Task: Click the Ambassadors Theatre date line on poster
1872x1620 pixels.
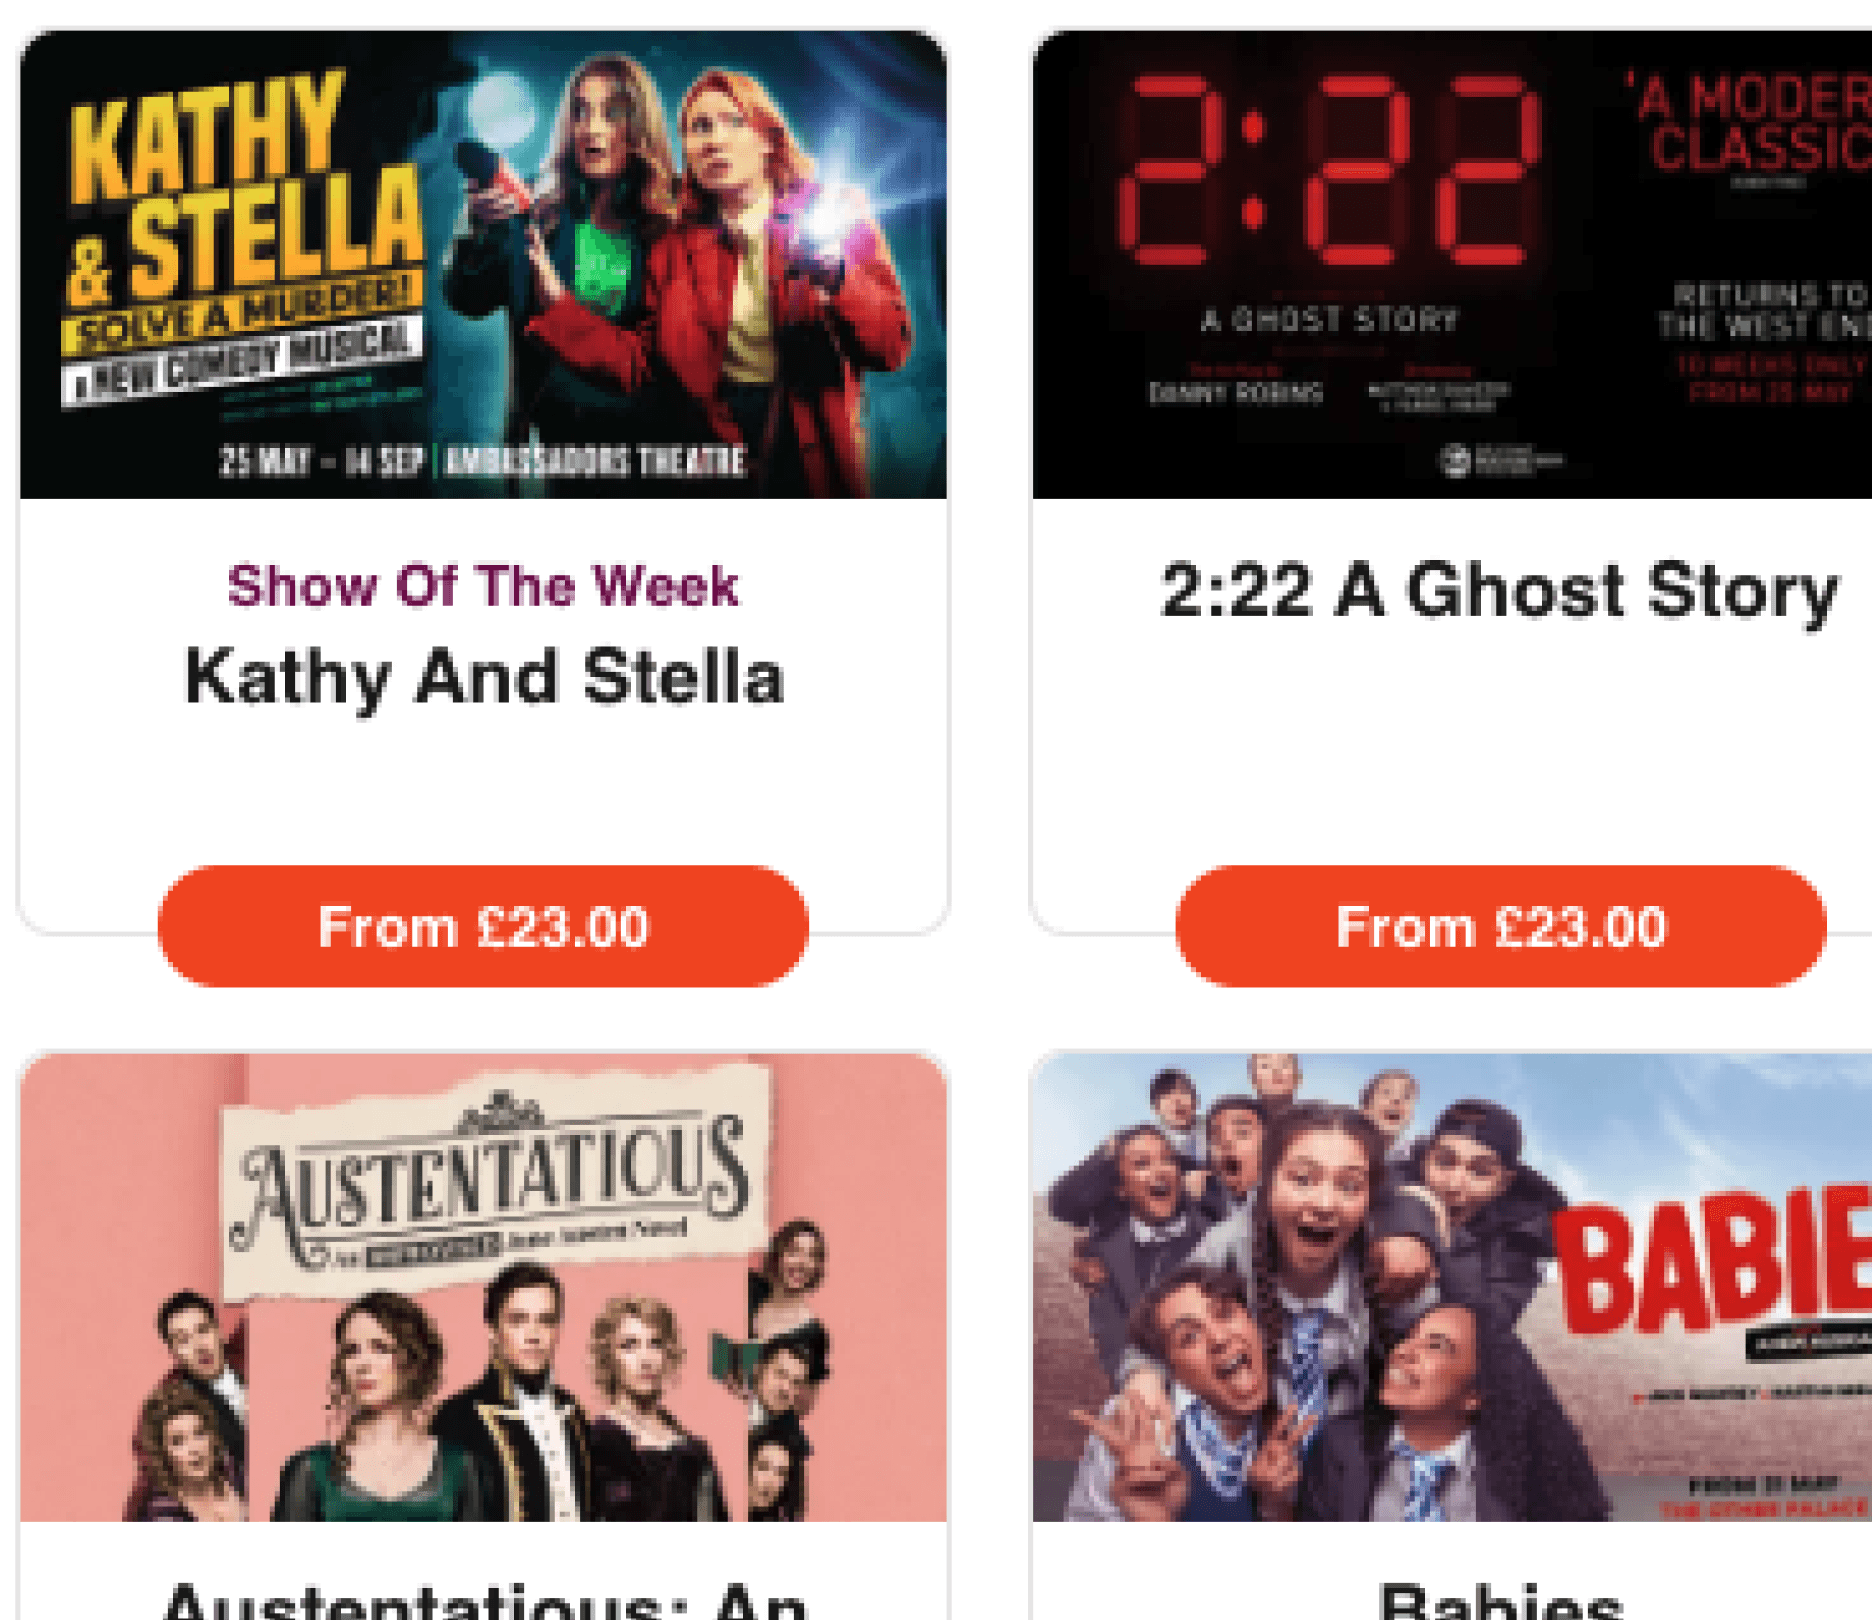Action: click(x=483, y=461)
